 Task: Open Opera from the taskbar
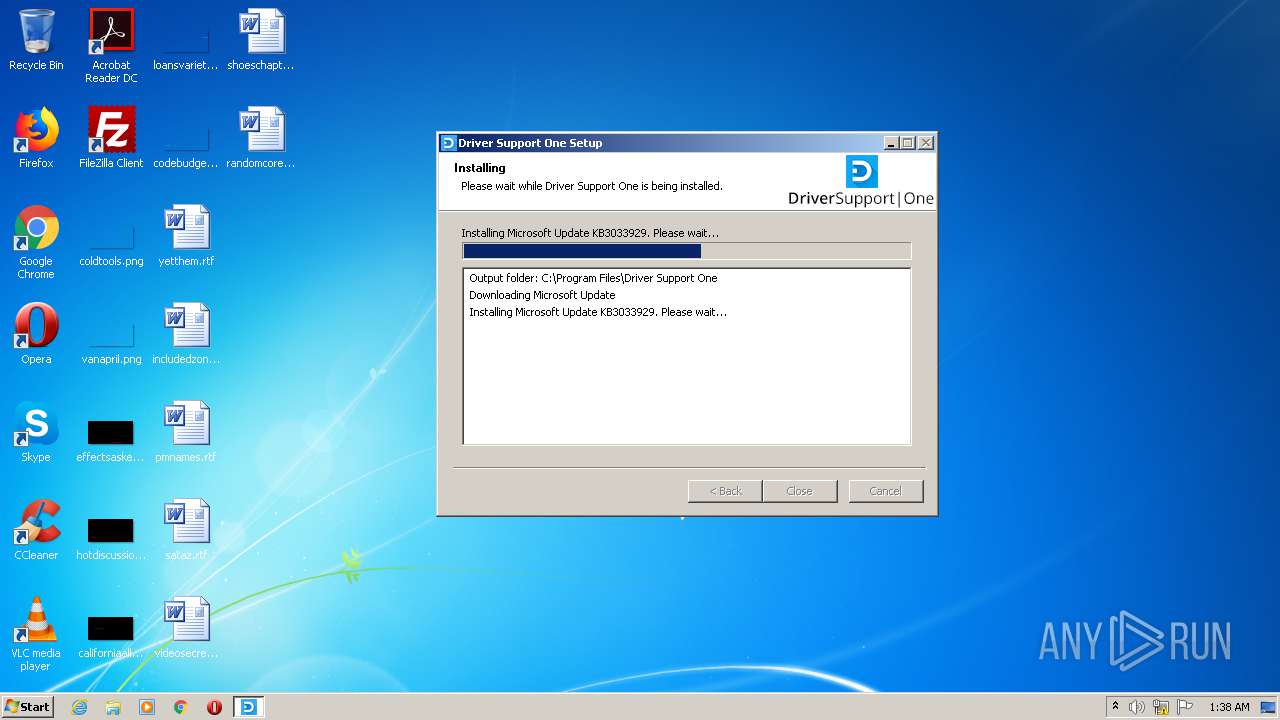coord(214,707)
